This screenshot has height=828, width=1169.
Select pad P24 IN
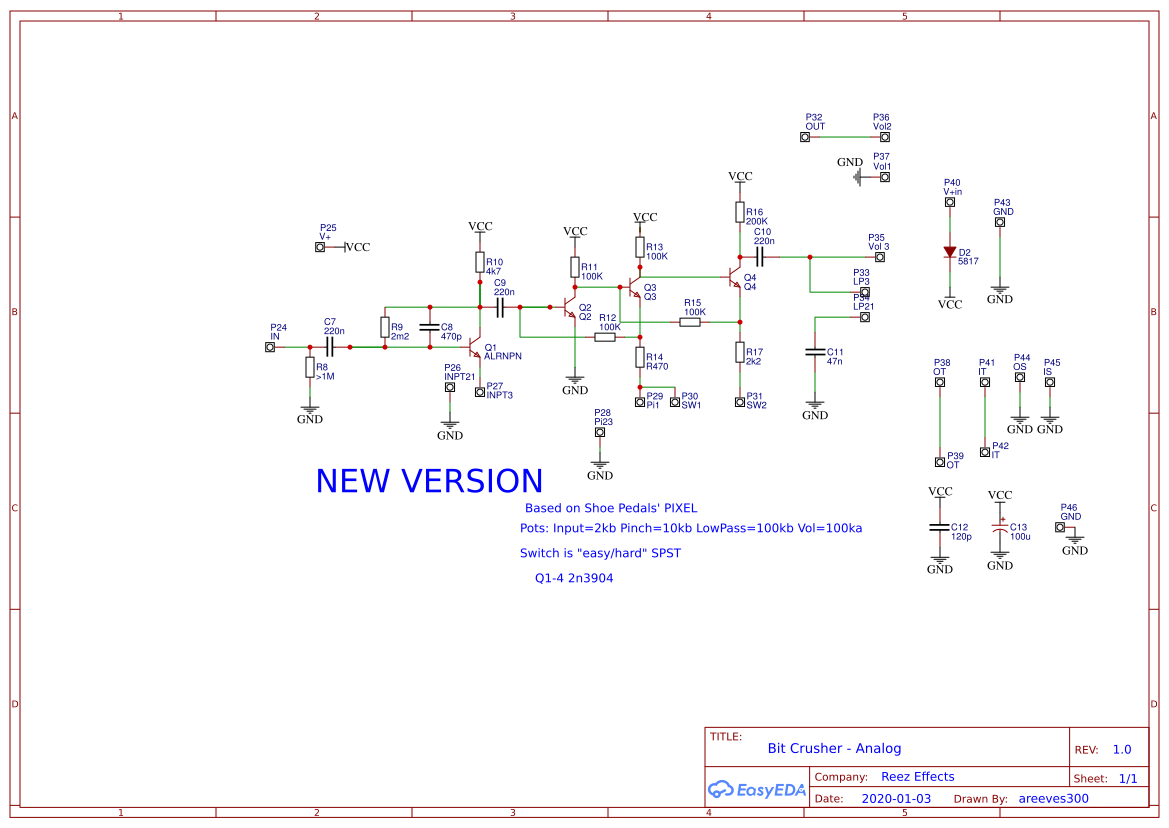pos(270,346)
